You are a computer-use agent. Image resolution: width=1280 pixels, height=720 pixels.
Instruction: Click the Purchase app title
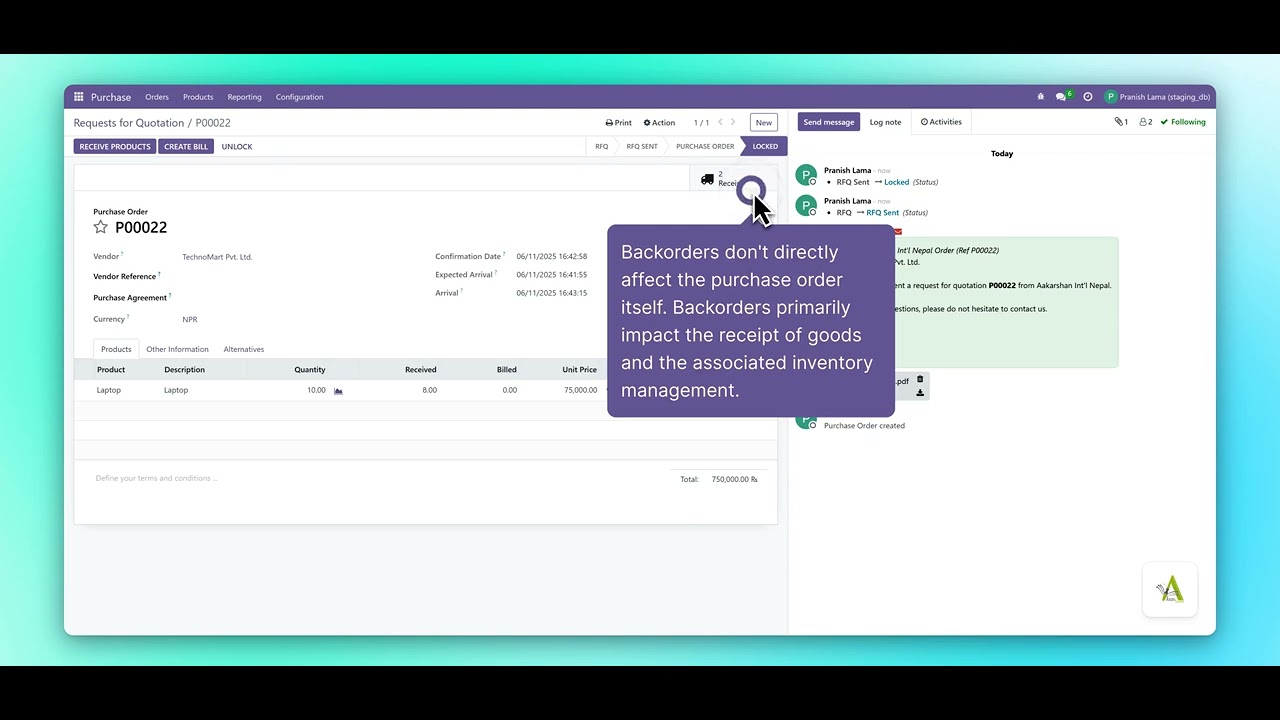(x=111, y=97)
